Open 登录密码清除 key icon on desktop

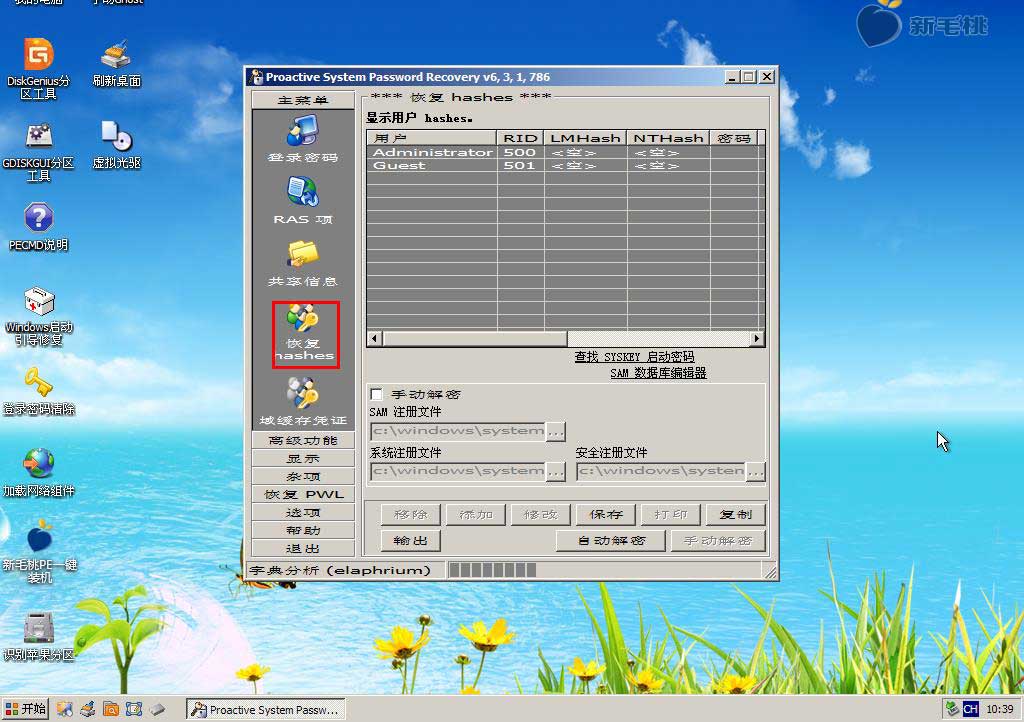[38, 391]
